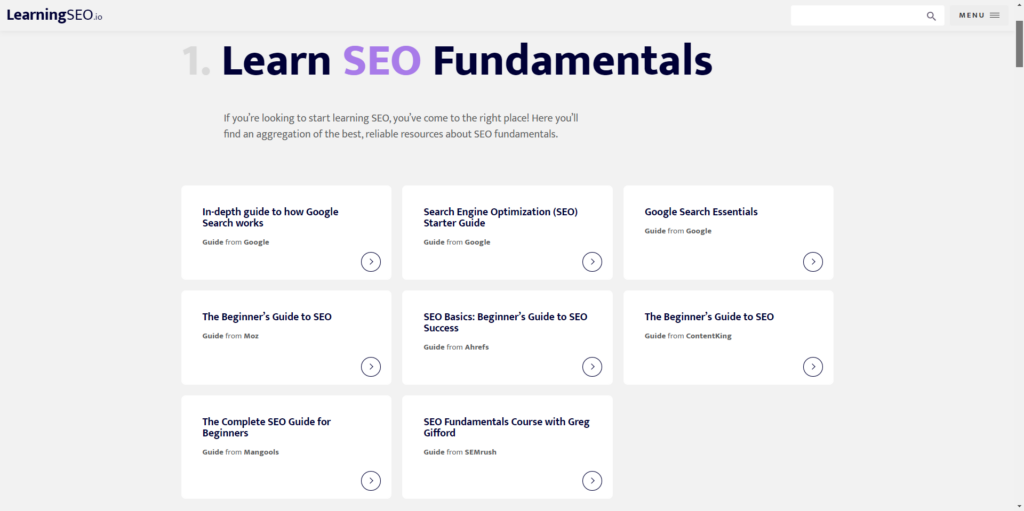1024x511 pixels.
Task: Click arrow icon on ContentKing guide card
Action: (813, 367)
